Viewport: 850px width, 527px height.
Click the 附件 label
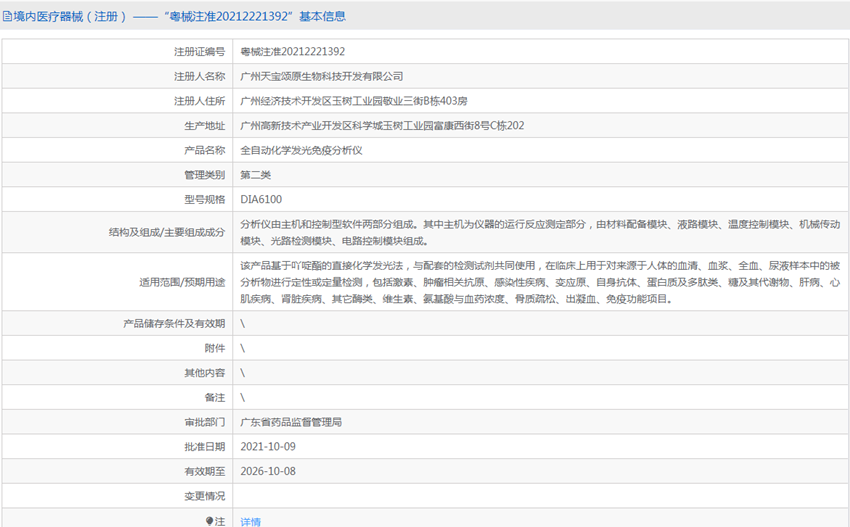(x=215, y=348)
